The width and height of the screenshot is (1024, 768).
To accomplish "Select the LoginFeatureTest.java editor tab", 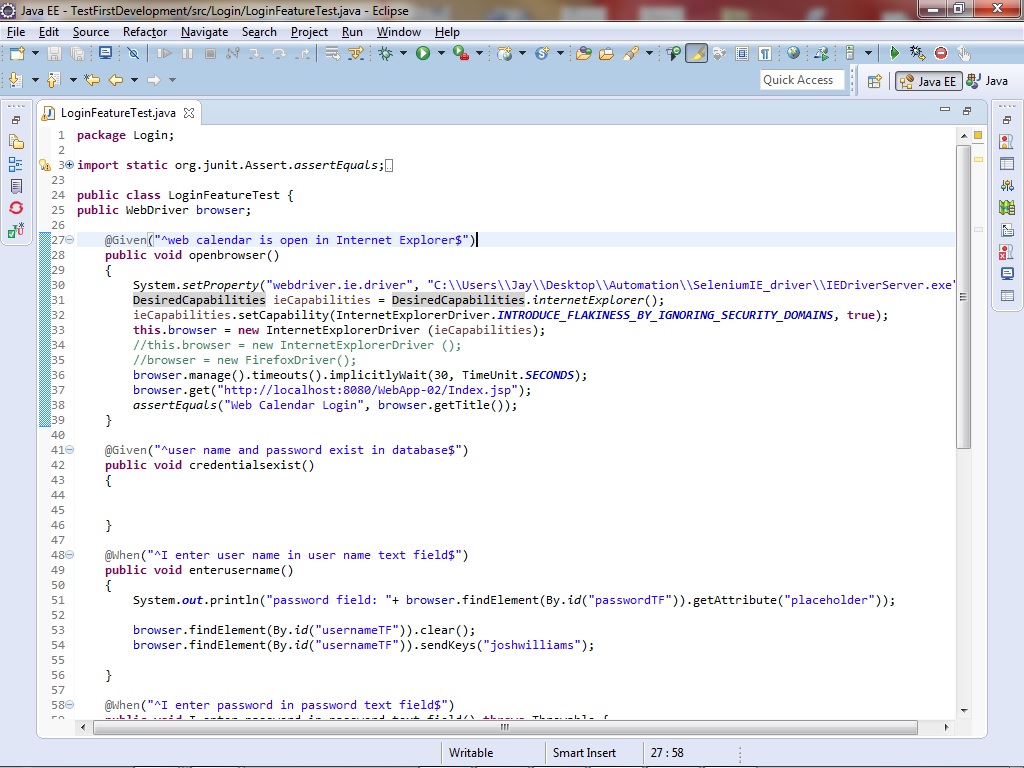I will click(117, 113).
